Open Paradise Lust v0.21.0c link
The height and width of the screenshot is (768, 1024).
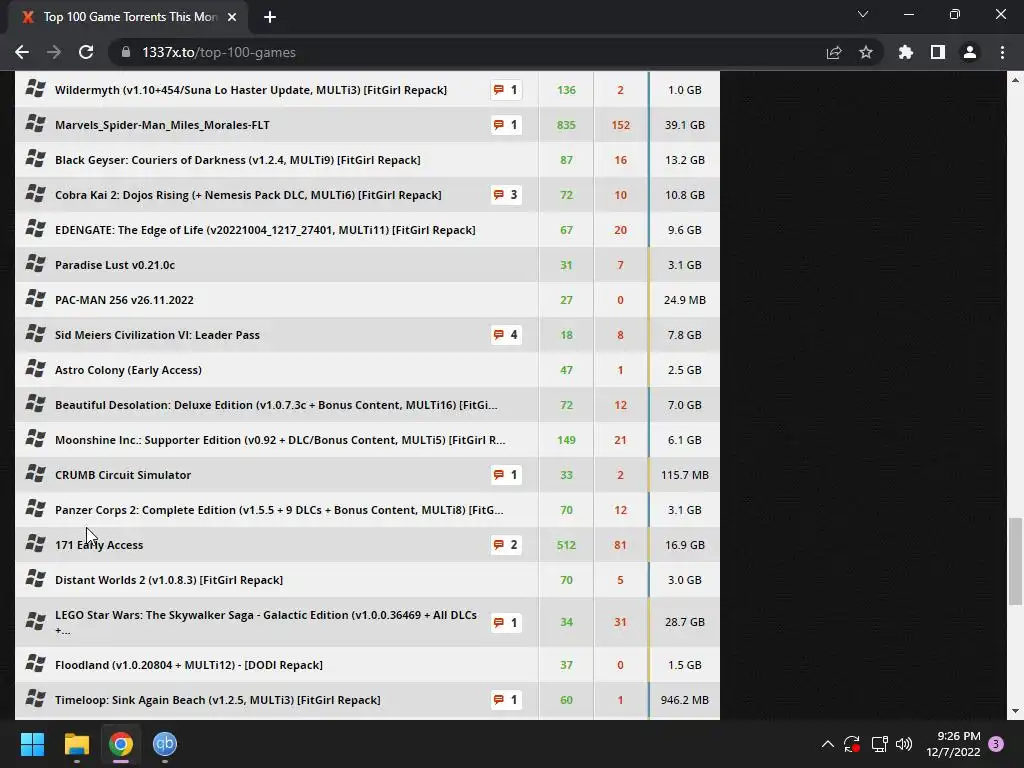(x=115, y=265)
